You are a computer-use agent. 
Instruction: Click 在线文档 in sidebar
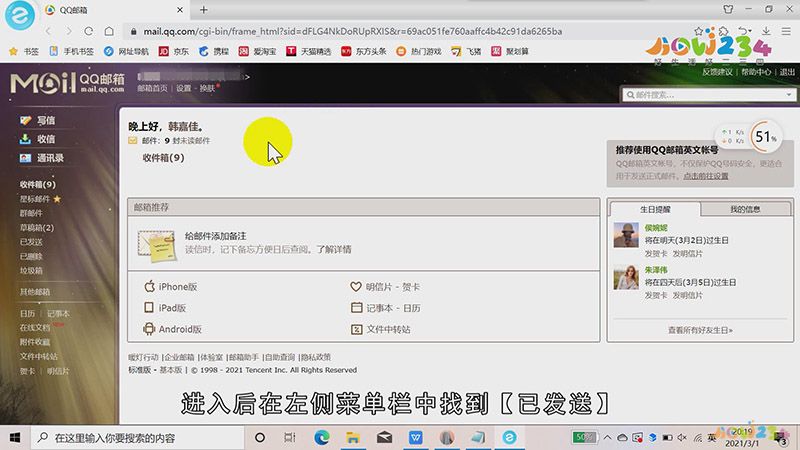(35, 328)
